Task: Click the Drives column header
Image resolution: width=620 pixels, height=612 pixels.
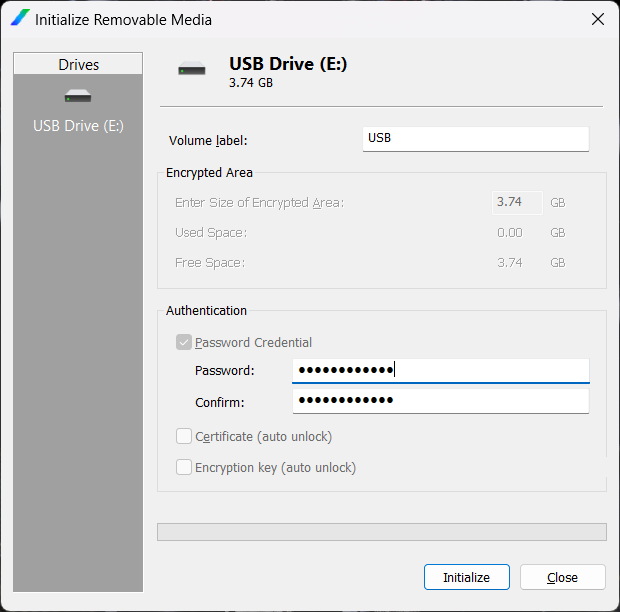Action: (x=78, y=64)
